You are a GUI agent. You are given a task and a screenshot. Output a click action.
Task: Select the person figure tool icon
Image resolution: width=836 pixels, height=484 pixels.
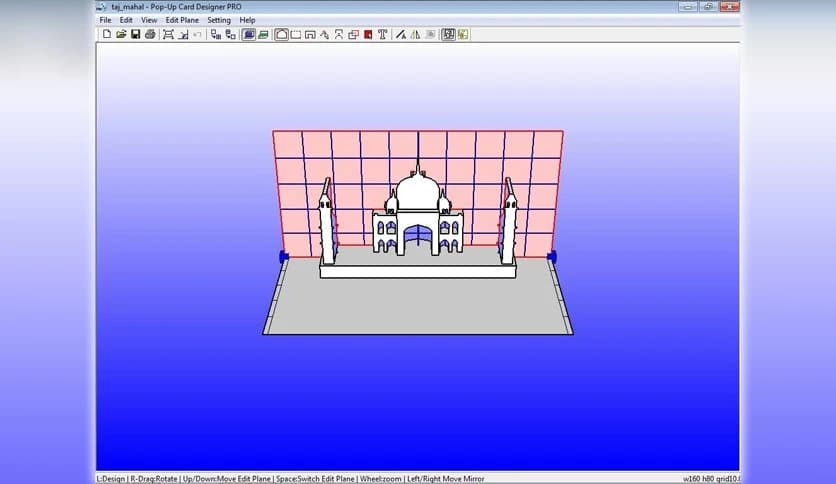(339, 35)
